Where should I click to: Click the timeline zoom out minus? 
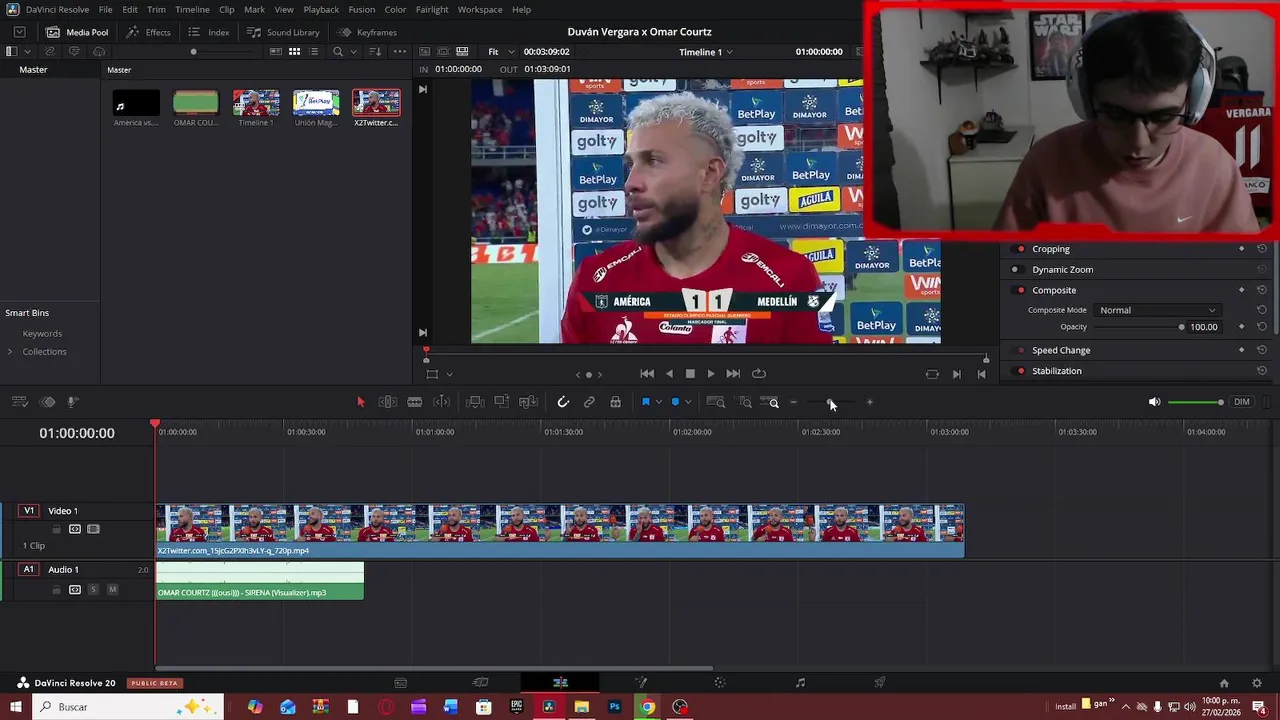794,402
